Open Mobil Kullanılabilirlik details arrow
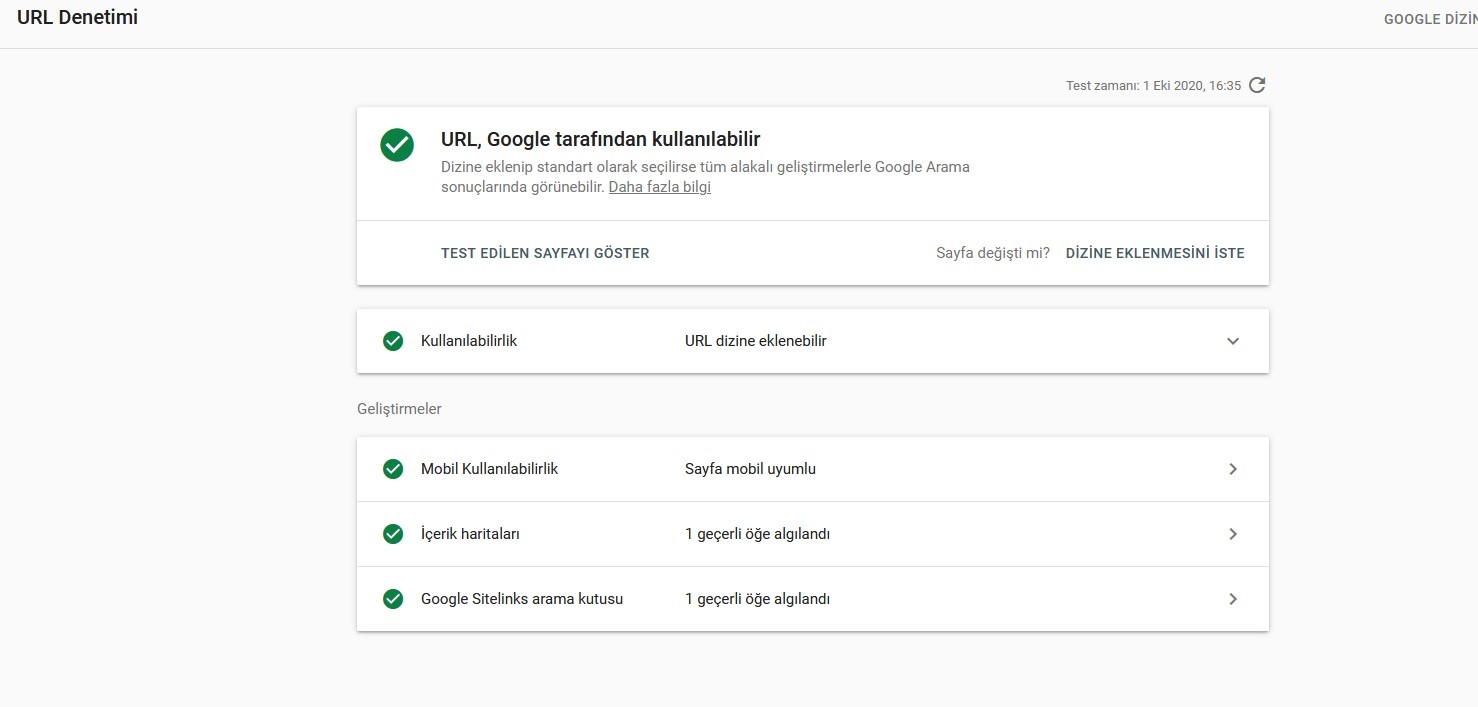 tap(1233, 469)
